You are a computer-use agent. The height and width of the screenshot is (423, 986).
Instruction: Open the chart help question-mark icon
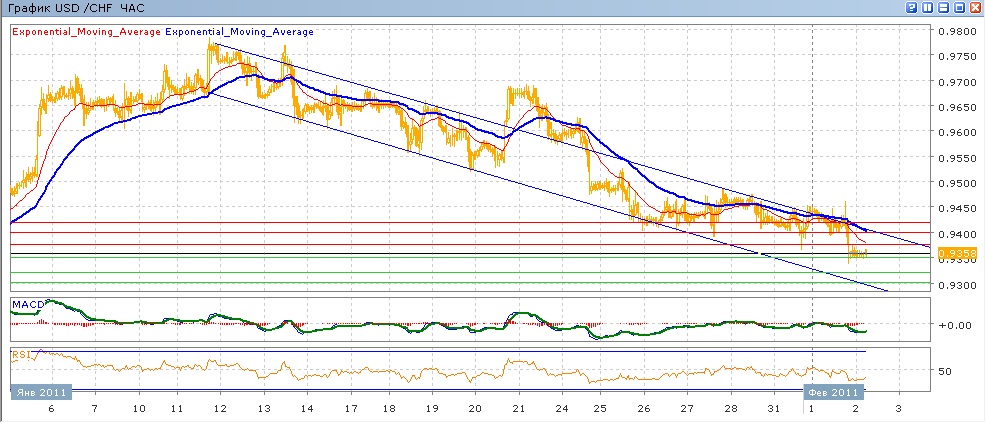tap(912, 8)
